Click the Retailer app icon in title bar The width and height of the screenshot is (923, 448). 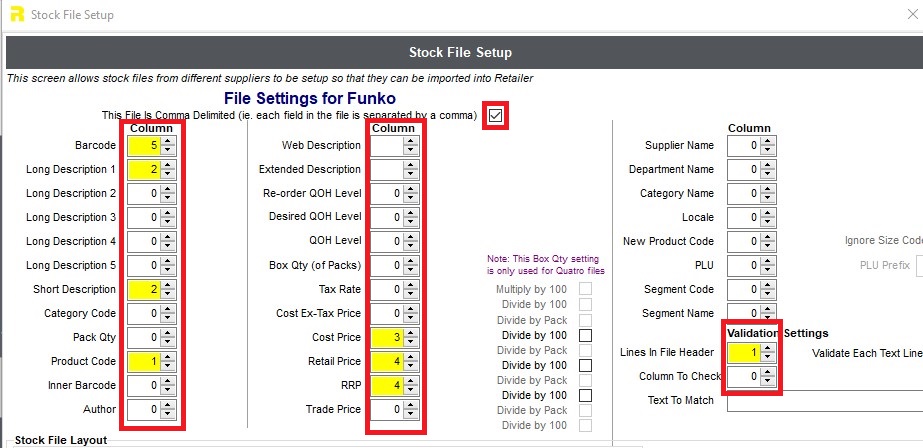pyautogui.click(x=17, y=14)
